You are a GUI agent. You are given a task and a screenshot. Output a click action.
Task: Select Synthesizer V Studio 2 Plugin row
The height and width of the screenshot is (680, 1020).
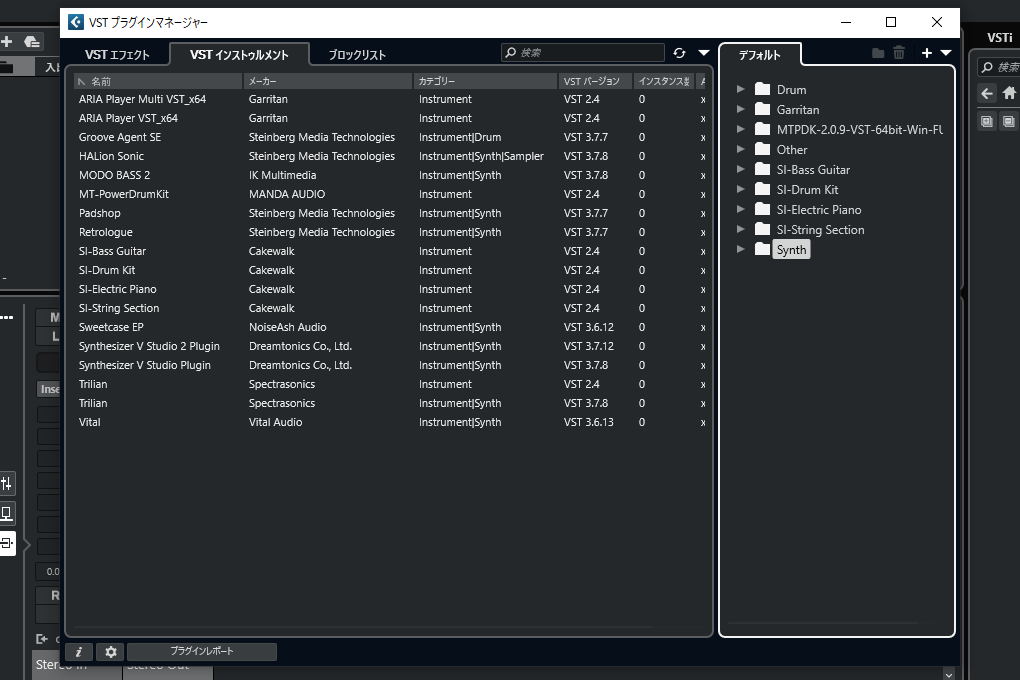click(390, 346)
